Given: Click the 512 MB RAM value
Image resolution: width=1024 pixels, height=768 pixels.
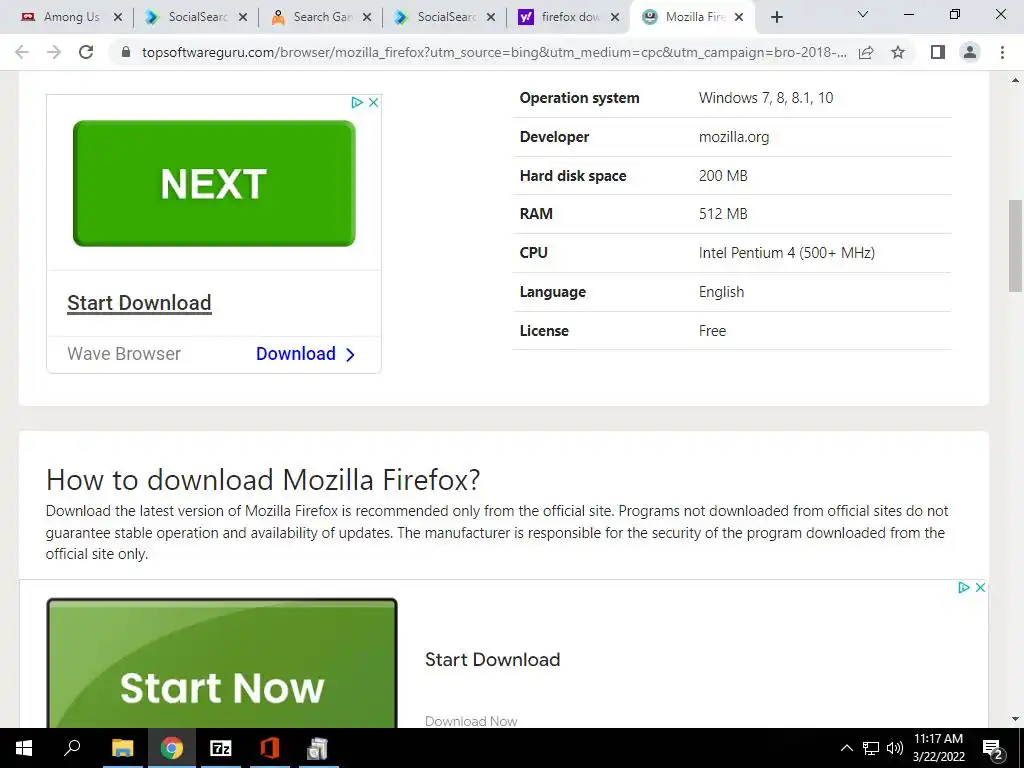Looking at the screenshot, I should click(x=723, y=214).
